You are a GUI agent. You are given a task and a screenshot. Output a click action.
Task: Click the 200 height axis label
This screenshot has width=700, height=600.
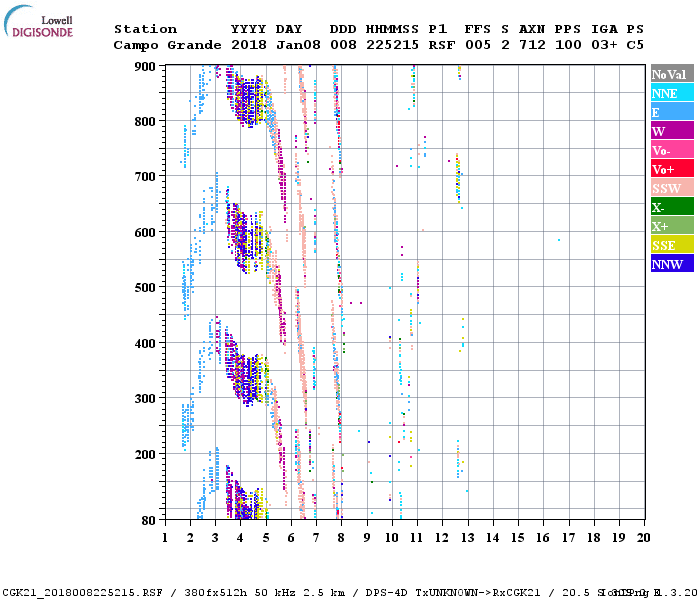point(145,455)
